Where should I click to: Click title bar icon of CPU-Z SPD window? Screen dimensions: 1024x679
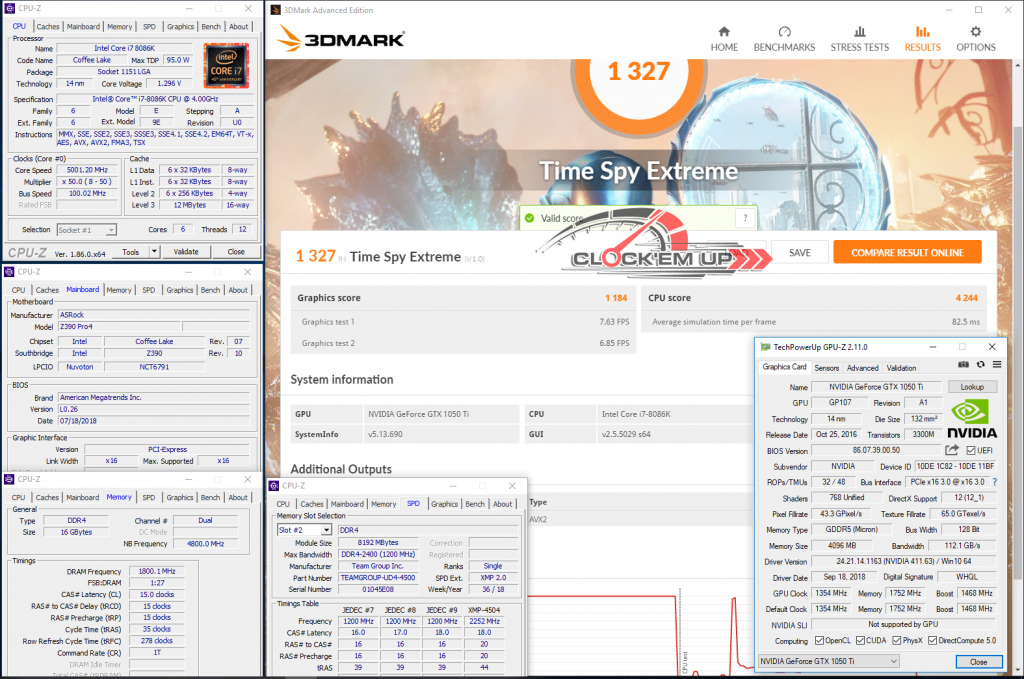tap(274, 486)
